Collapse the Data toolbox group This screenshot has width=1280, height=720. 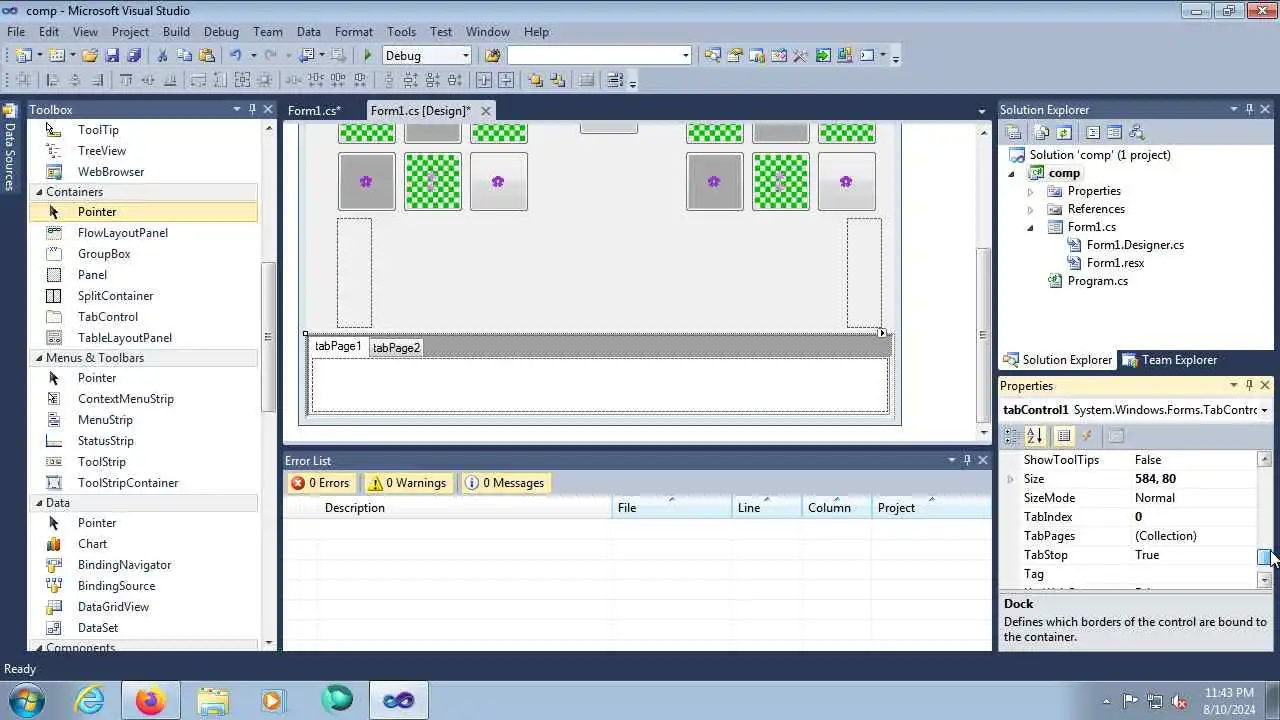pos(40,503)
